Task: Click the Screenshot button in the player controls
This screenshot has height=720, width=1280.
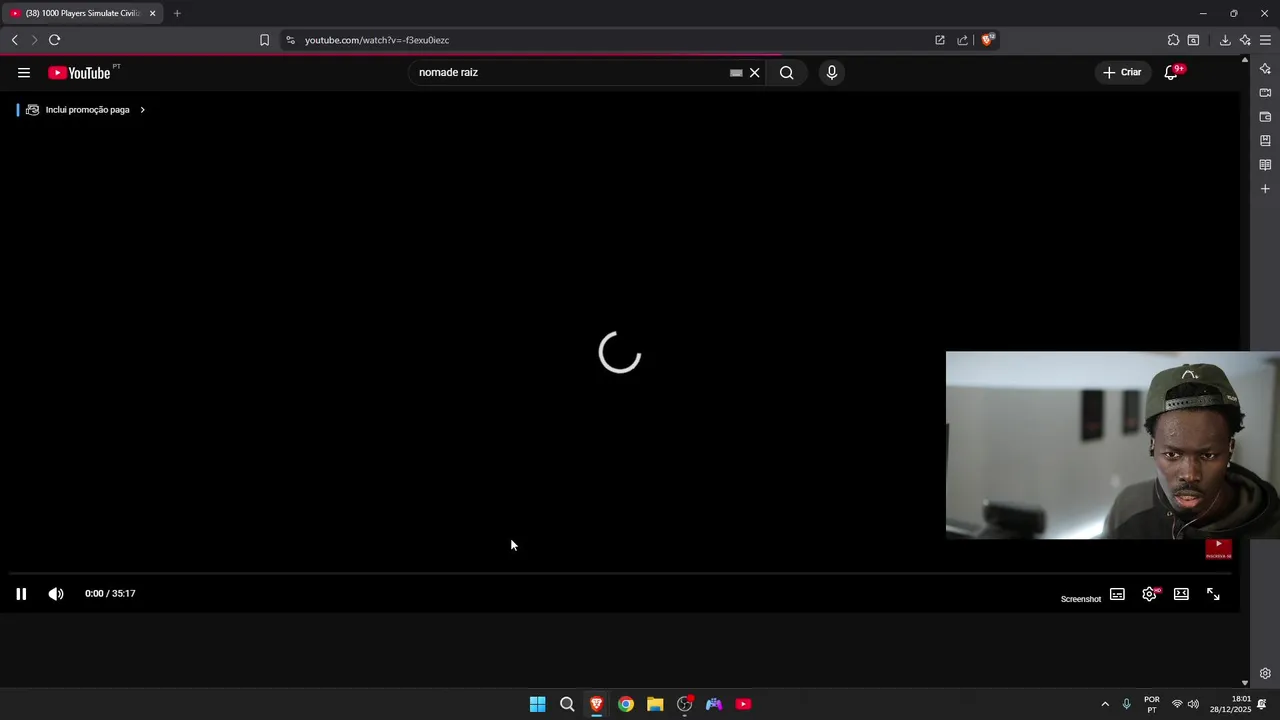Action: click(x=1080, y=599)
